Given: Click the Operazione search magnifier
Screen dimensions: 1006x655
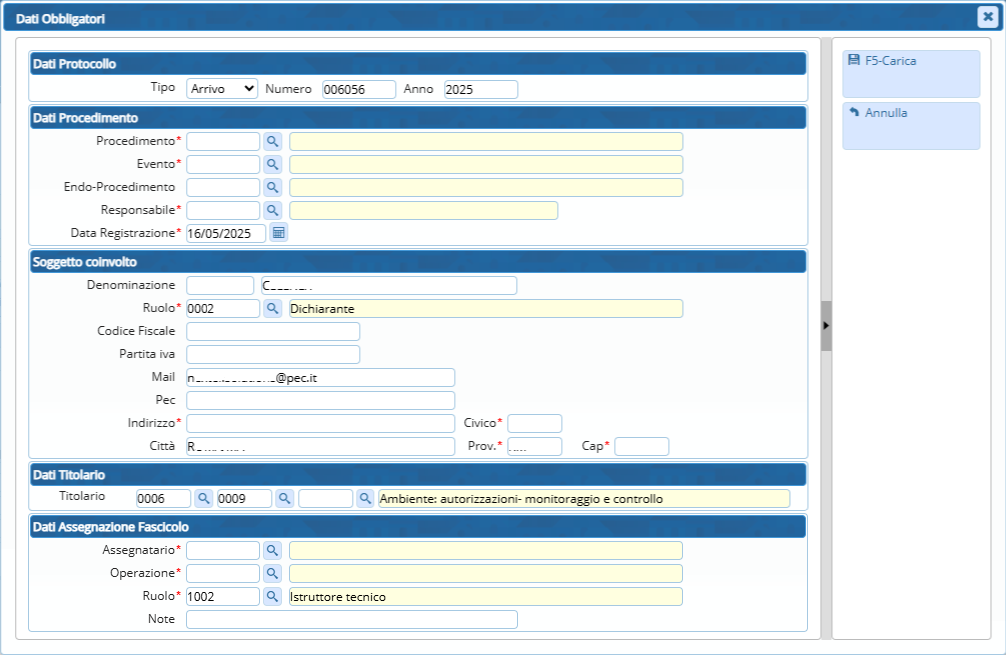Looking at the screenshot, I should 274,573.
